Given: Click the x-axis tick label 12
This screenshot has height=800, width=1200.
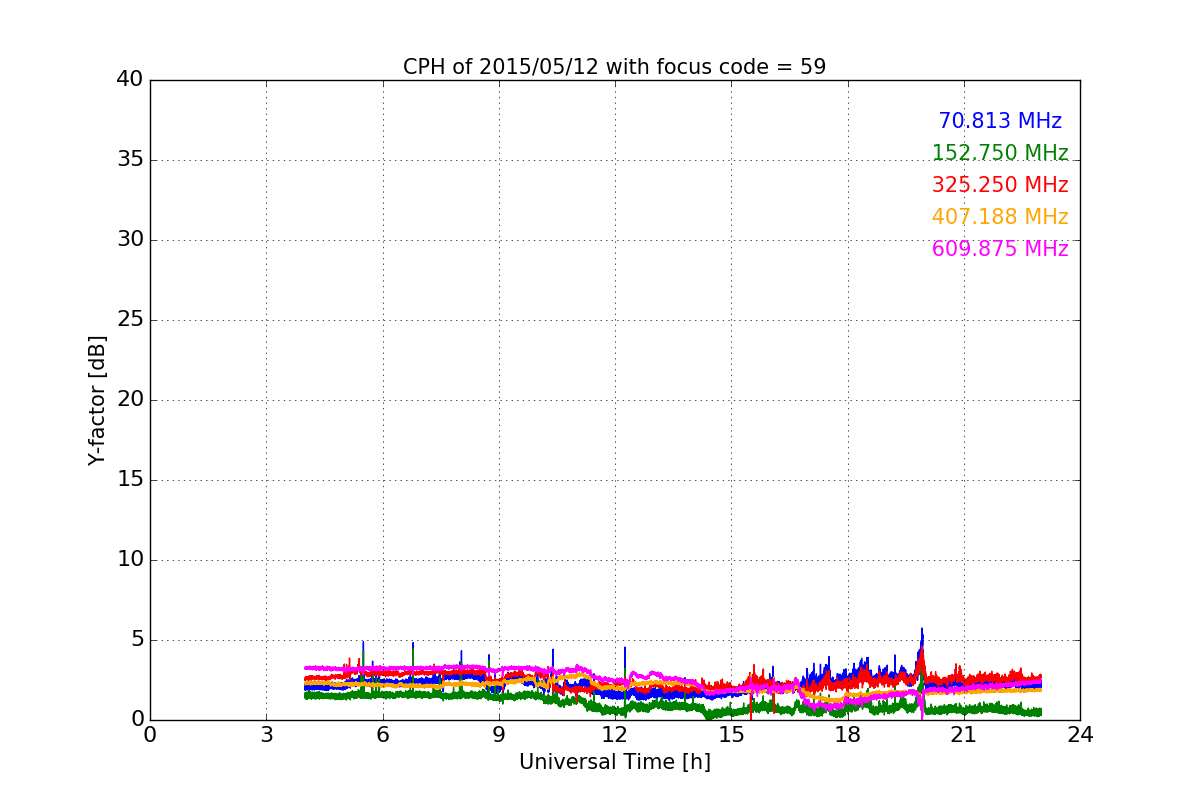Looking at the screenshot, I should coord(615,734).
